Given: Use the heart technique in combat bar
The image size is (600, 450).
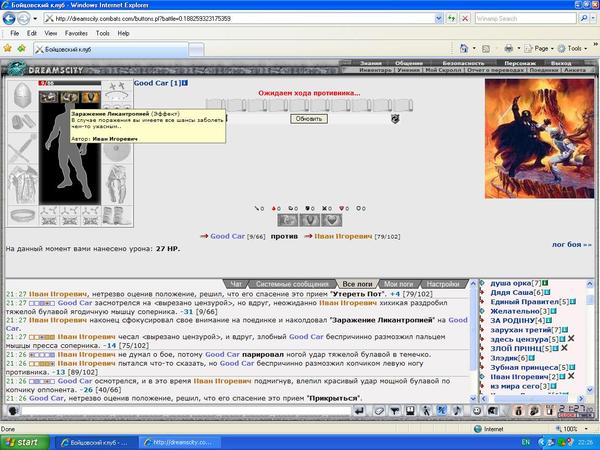Looking at the screenshot, I should (332, 220).
